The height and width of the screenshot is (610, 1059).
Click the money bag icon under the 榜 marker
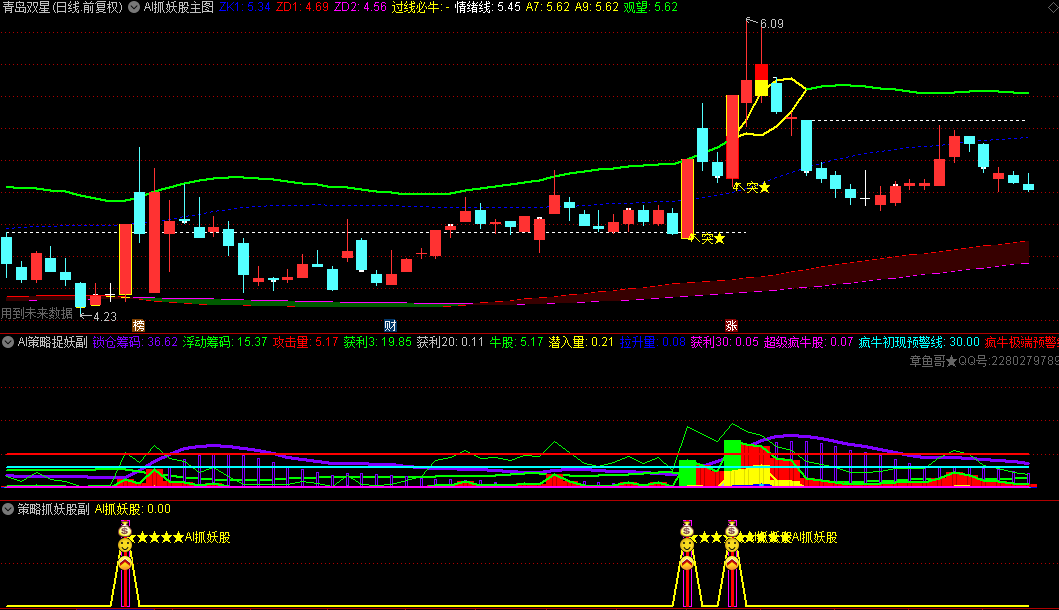click(125, 528)
